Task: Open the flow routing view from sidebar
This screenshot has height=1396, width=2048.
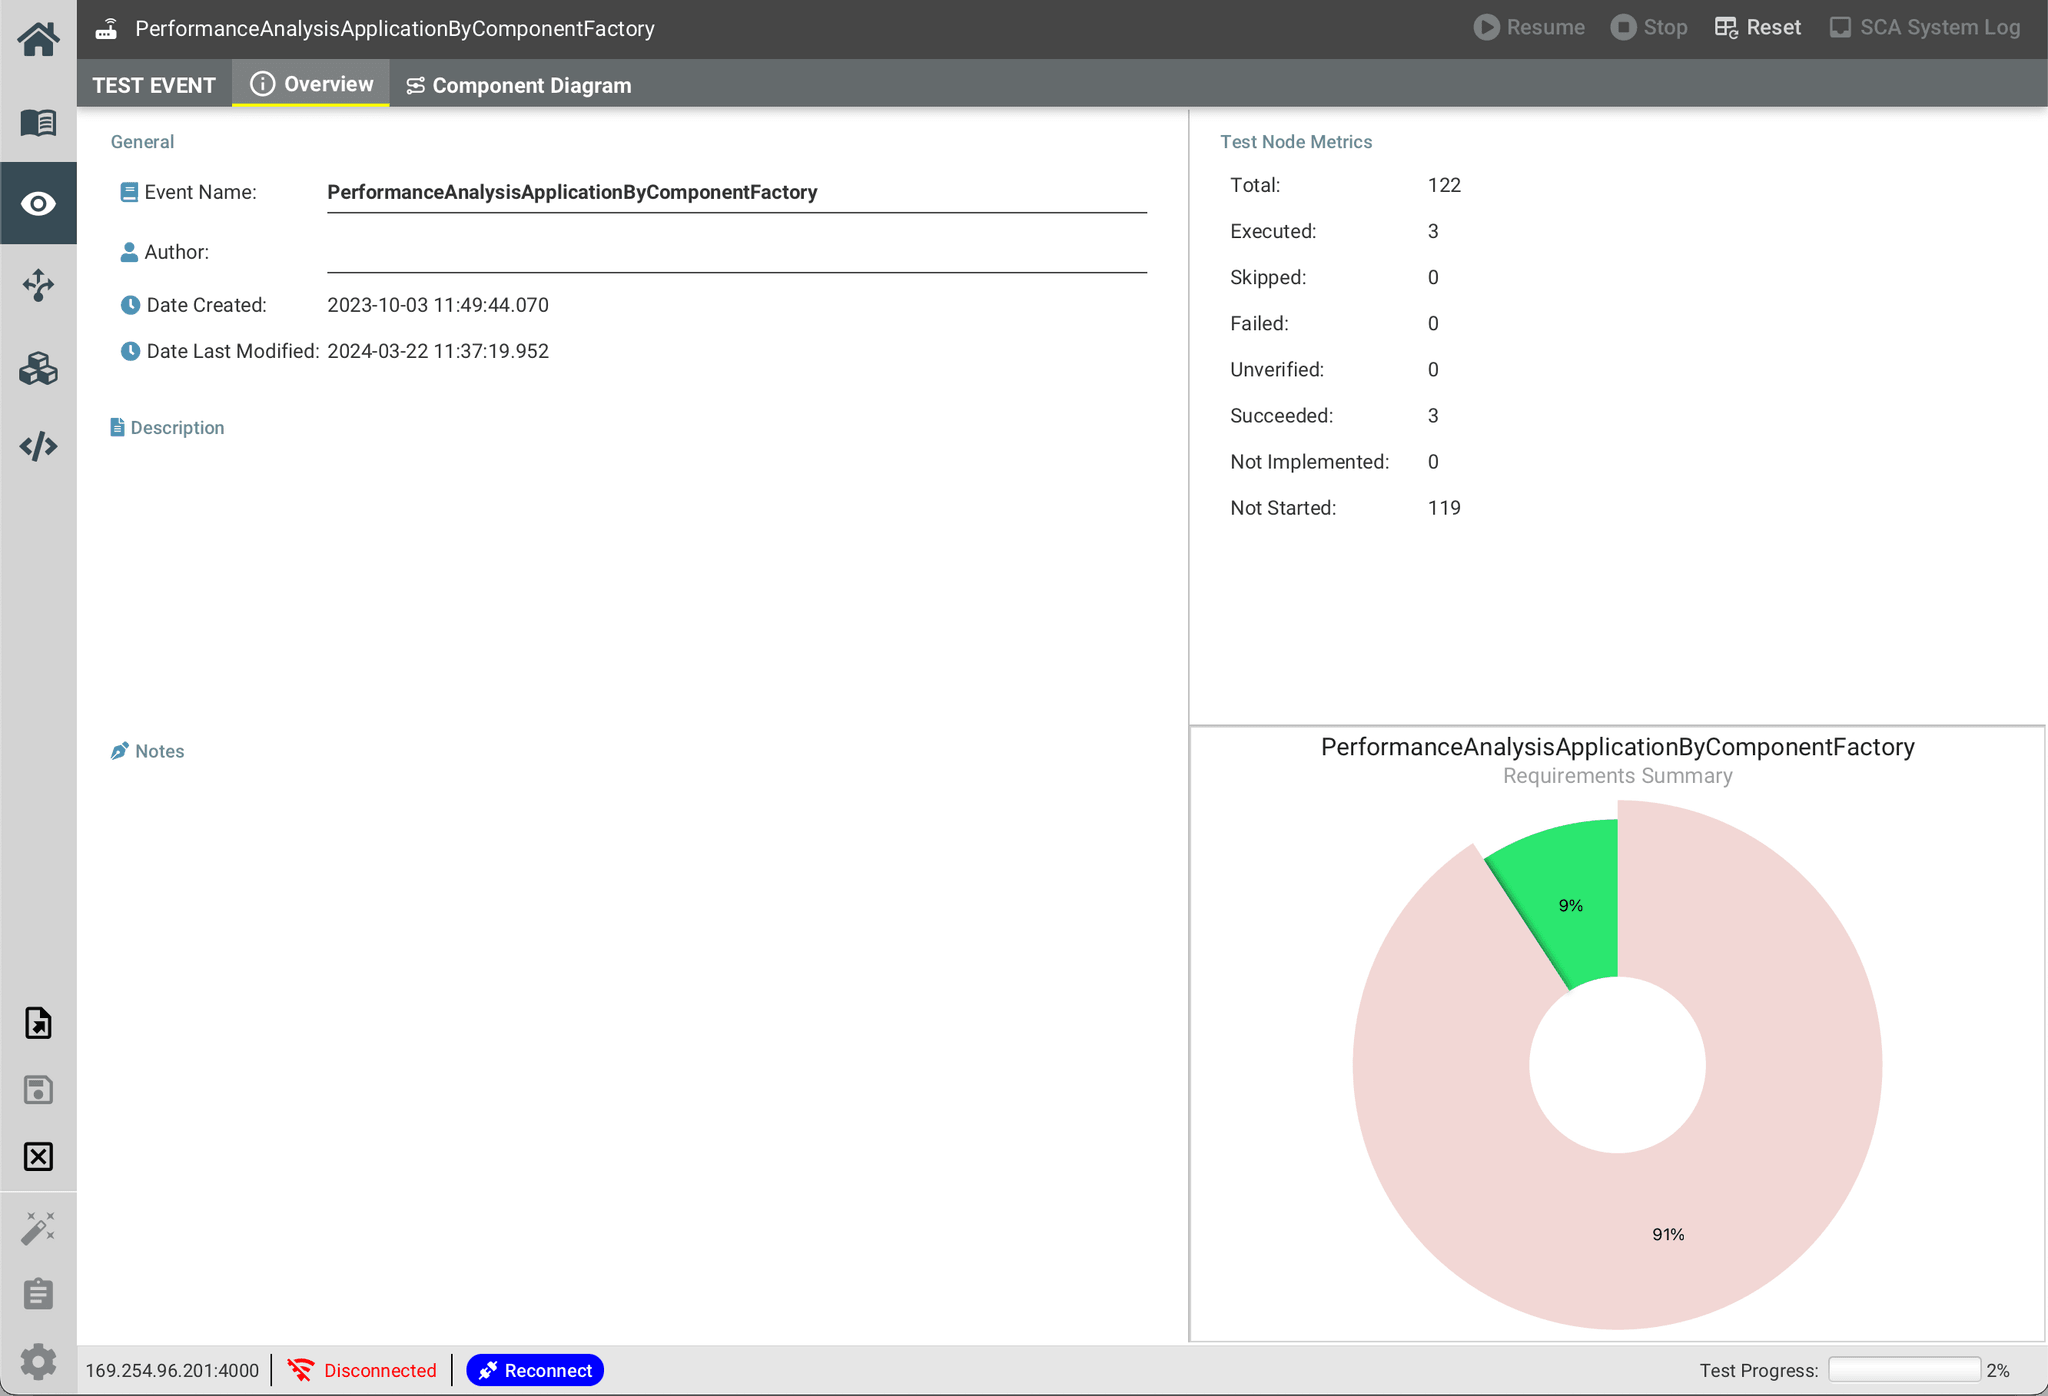Action: 38,286
